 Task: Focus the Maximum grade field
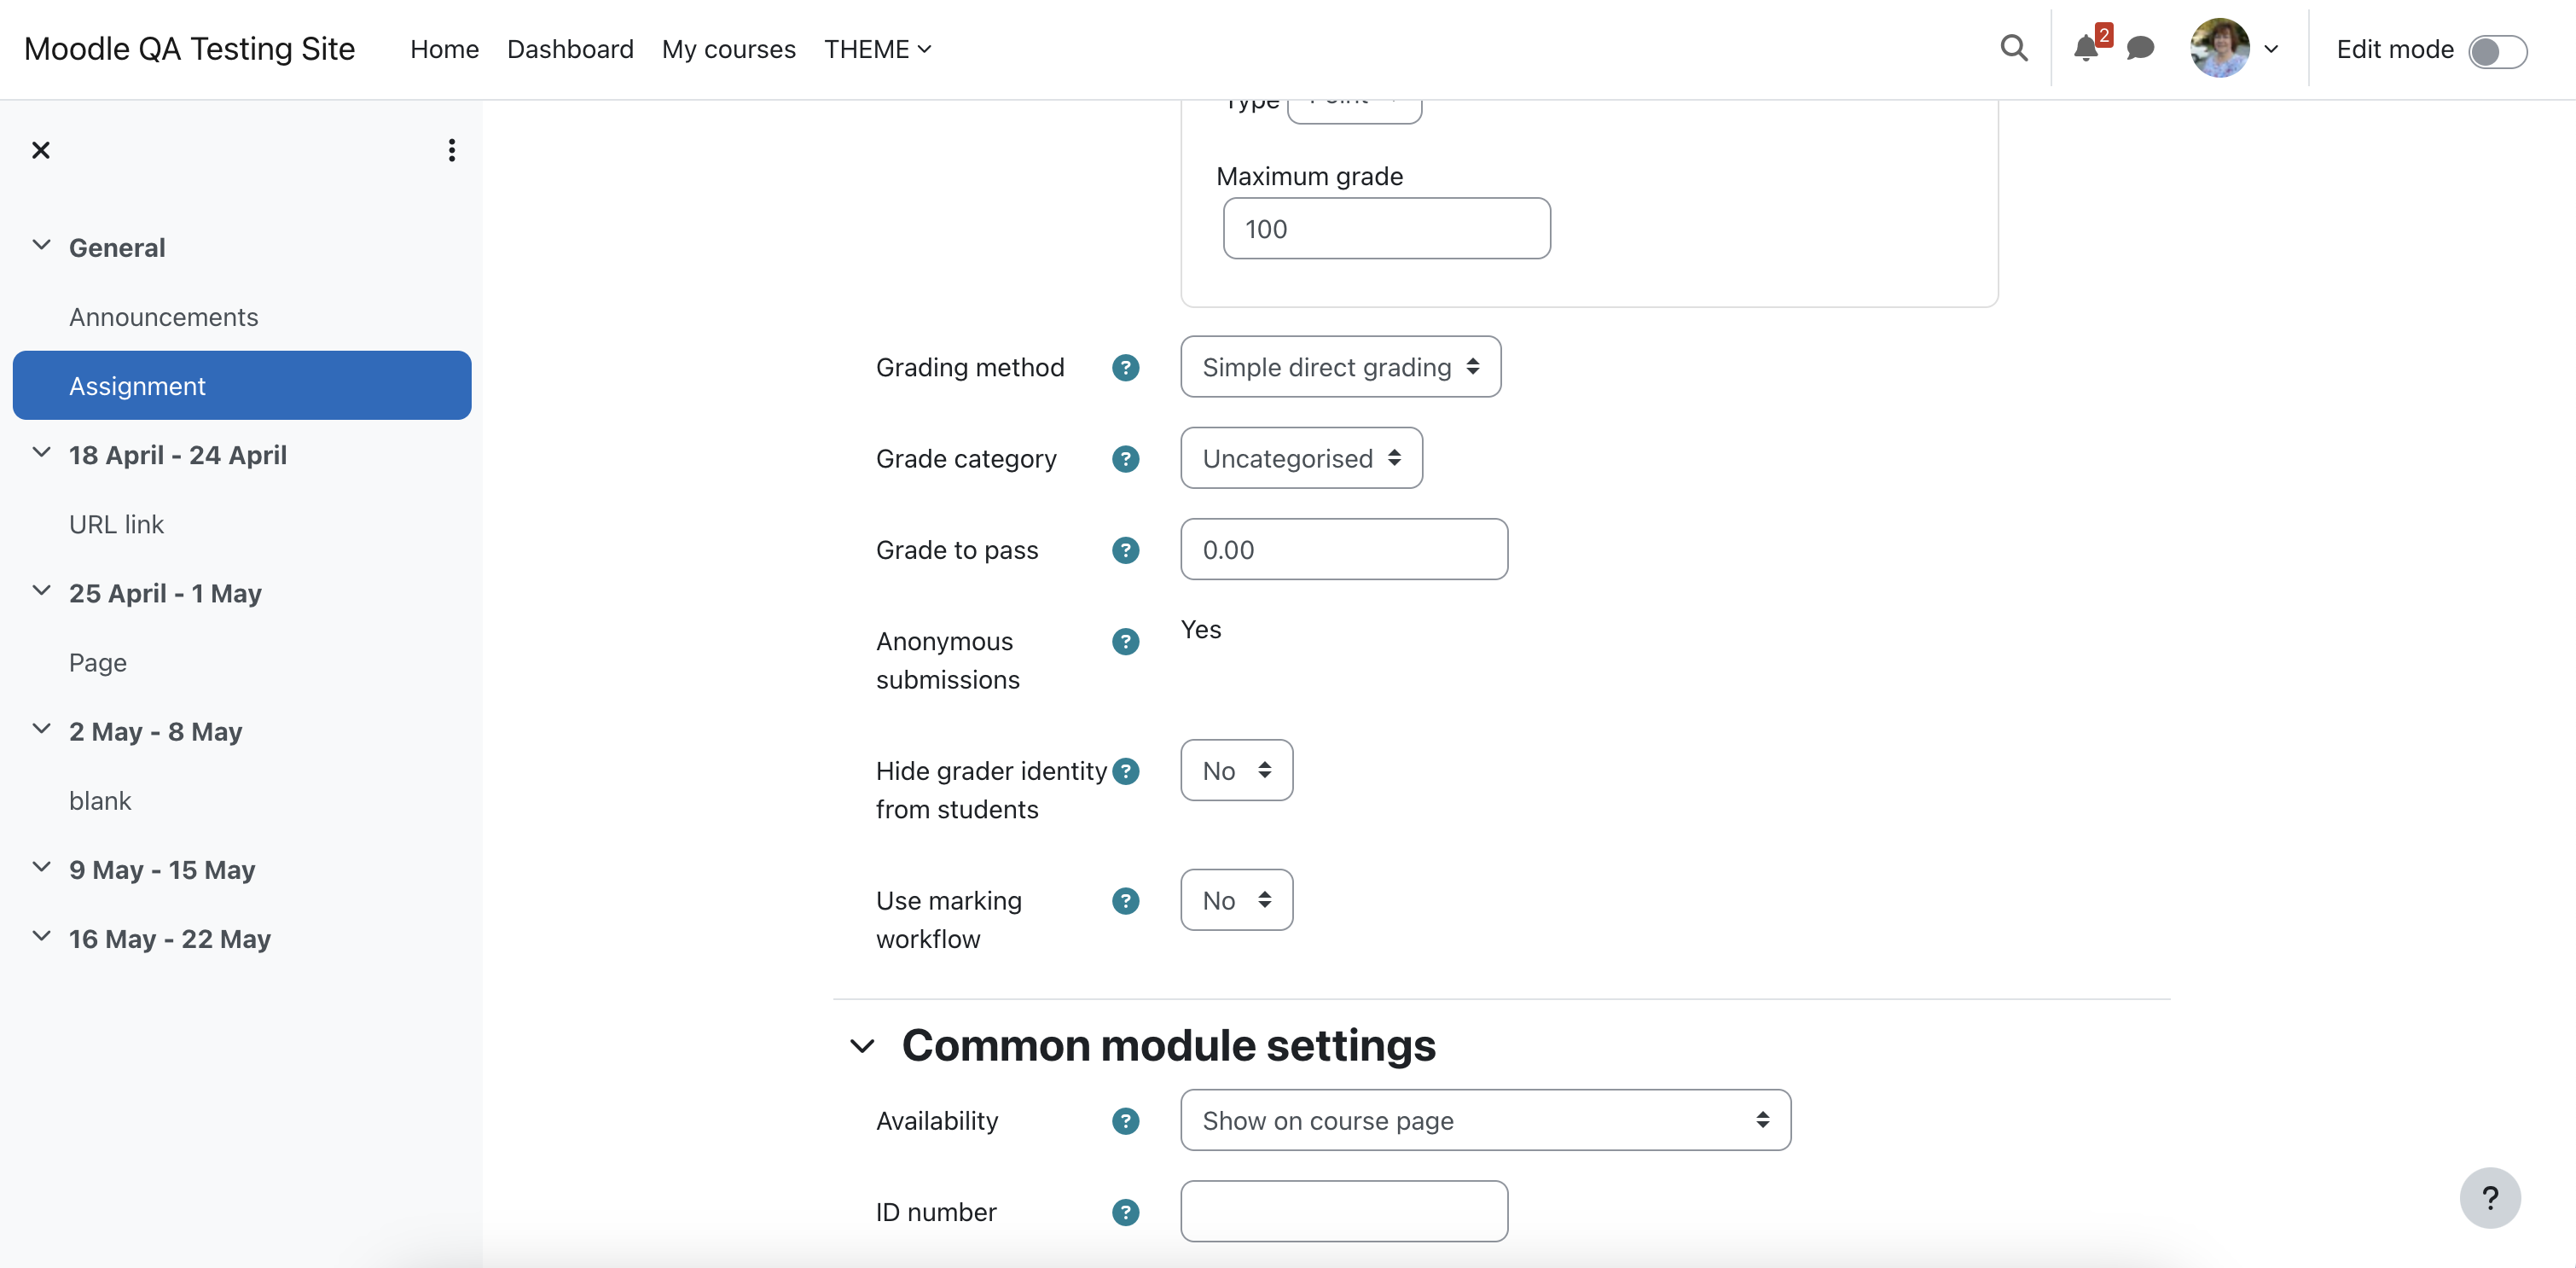1386,229
